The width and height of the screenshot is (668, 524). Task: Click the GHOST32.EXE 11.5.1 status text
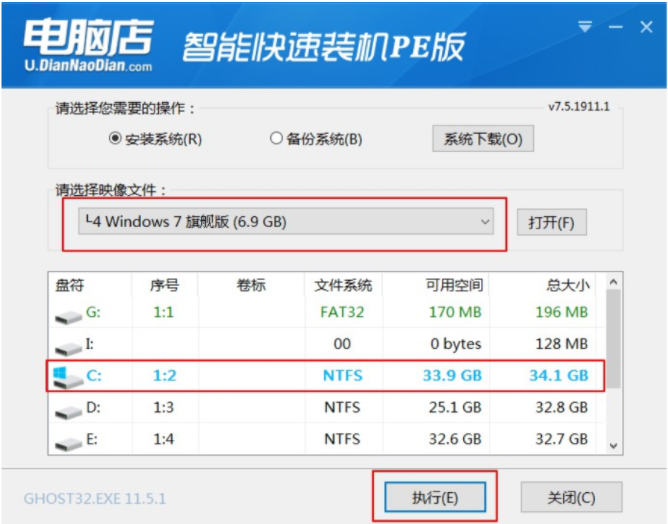click(x=95, y=498)
